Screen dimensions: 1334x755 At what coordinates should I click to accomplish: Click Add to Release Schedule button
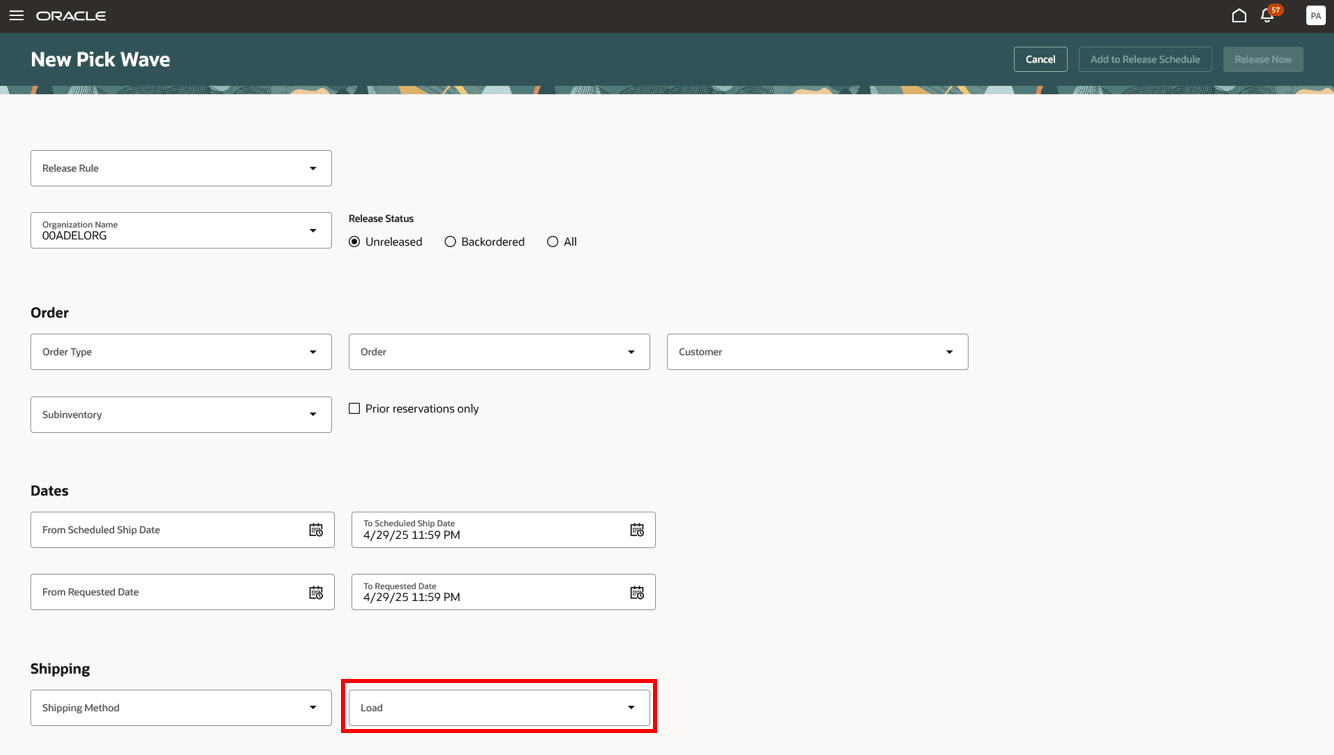(1145, 59)
